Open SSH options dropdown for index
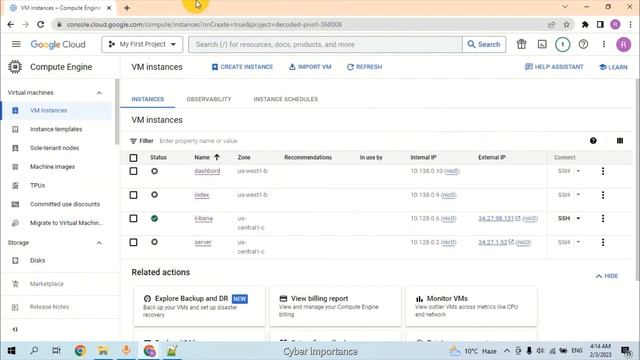 (578, 195)
